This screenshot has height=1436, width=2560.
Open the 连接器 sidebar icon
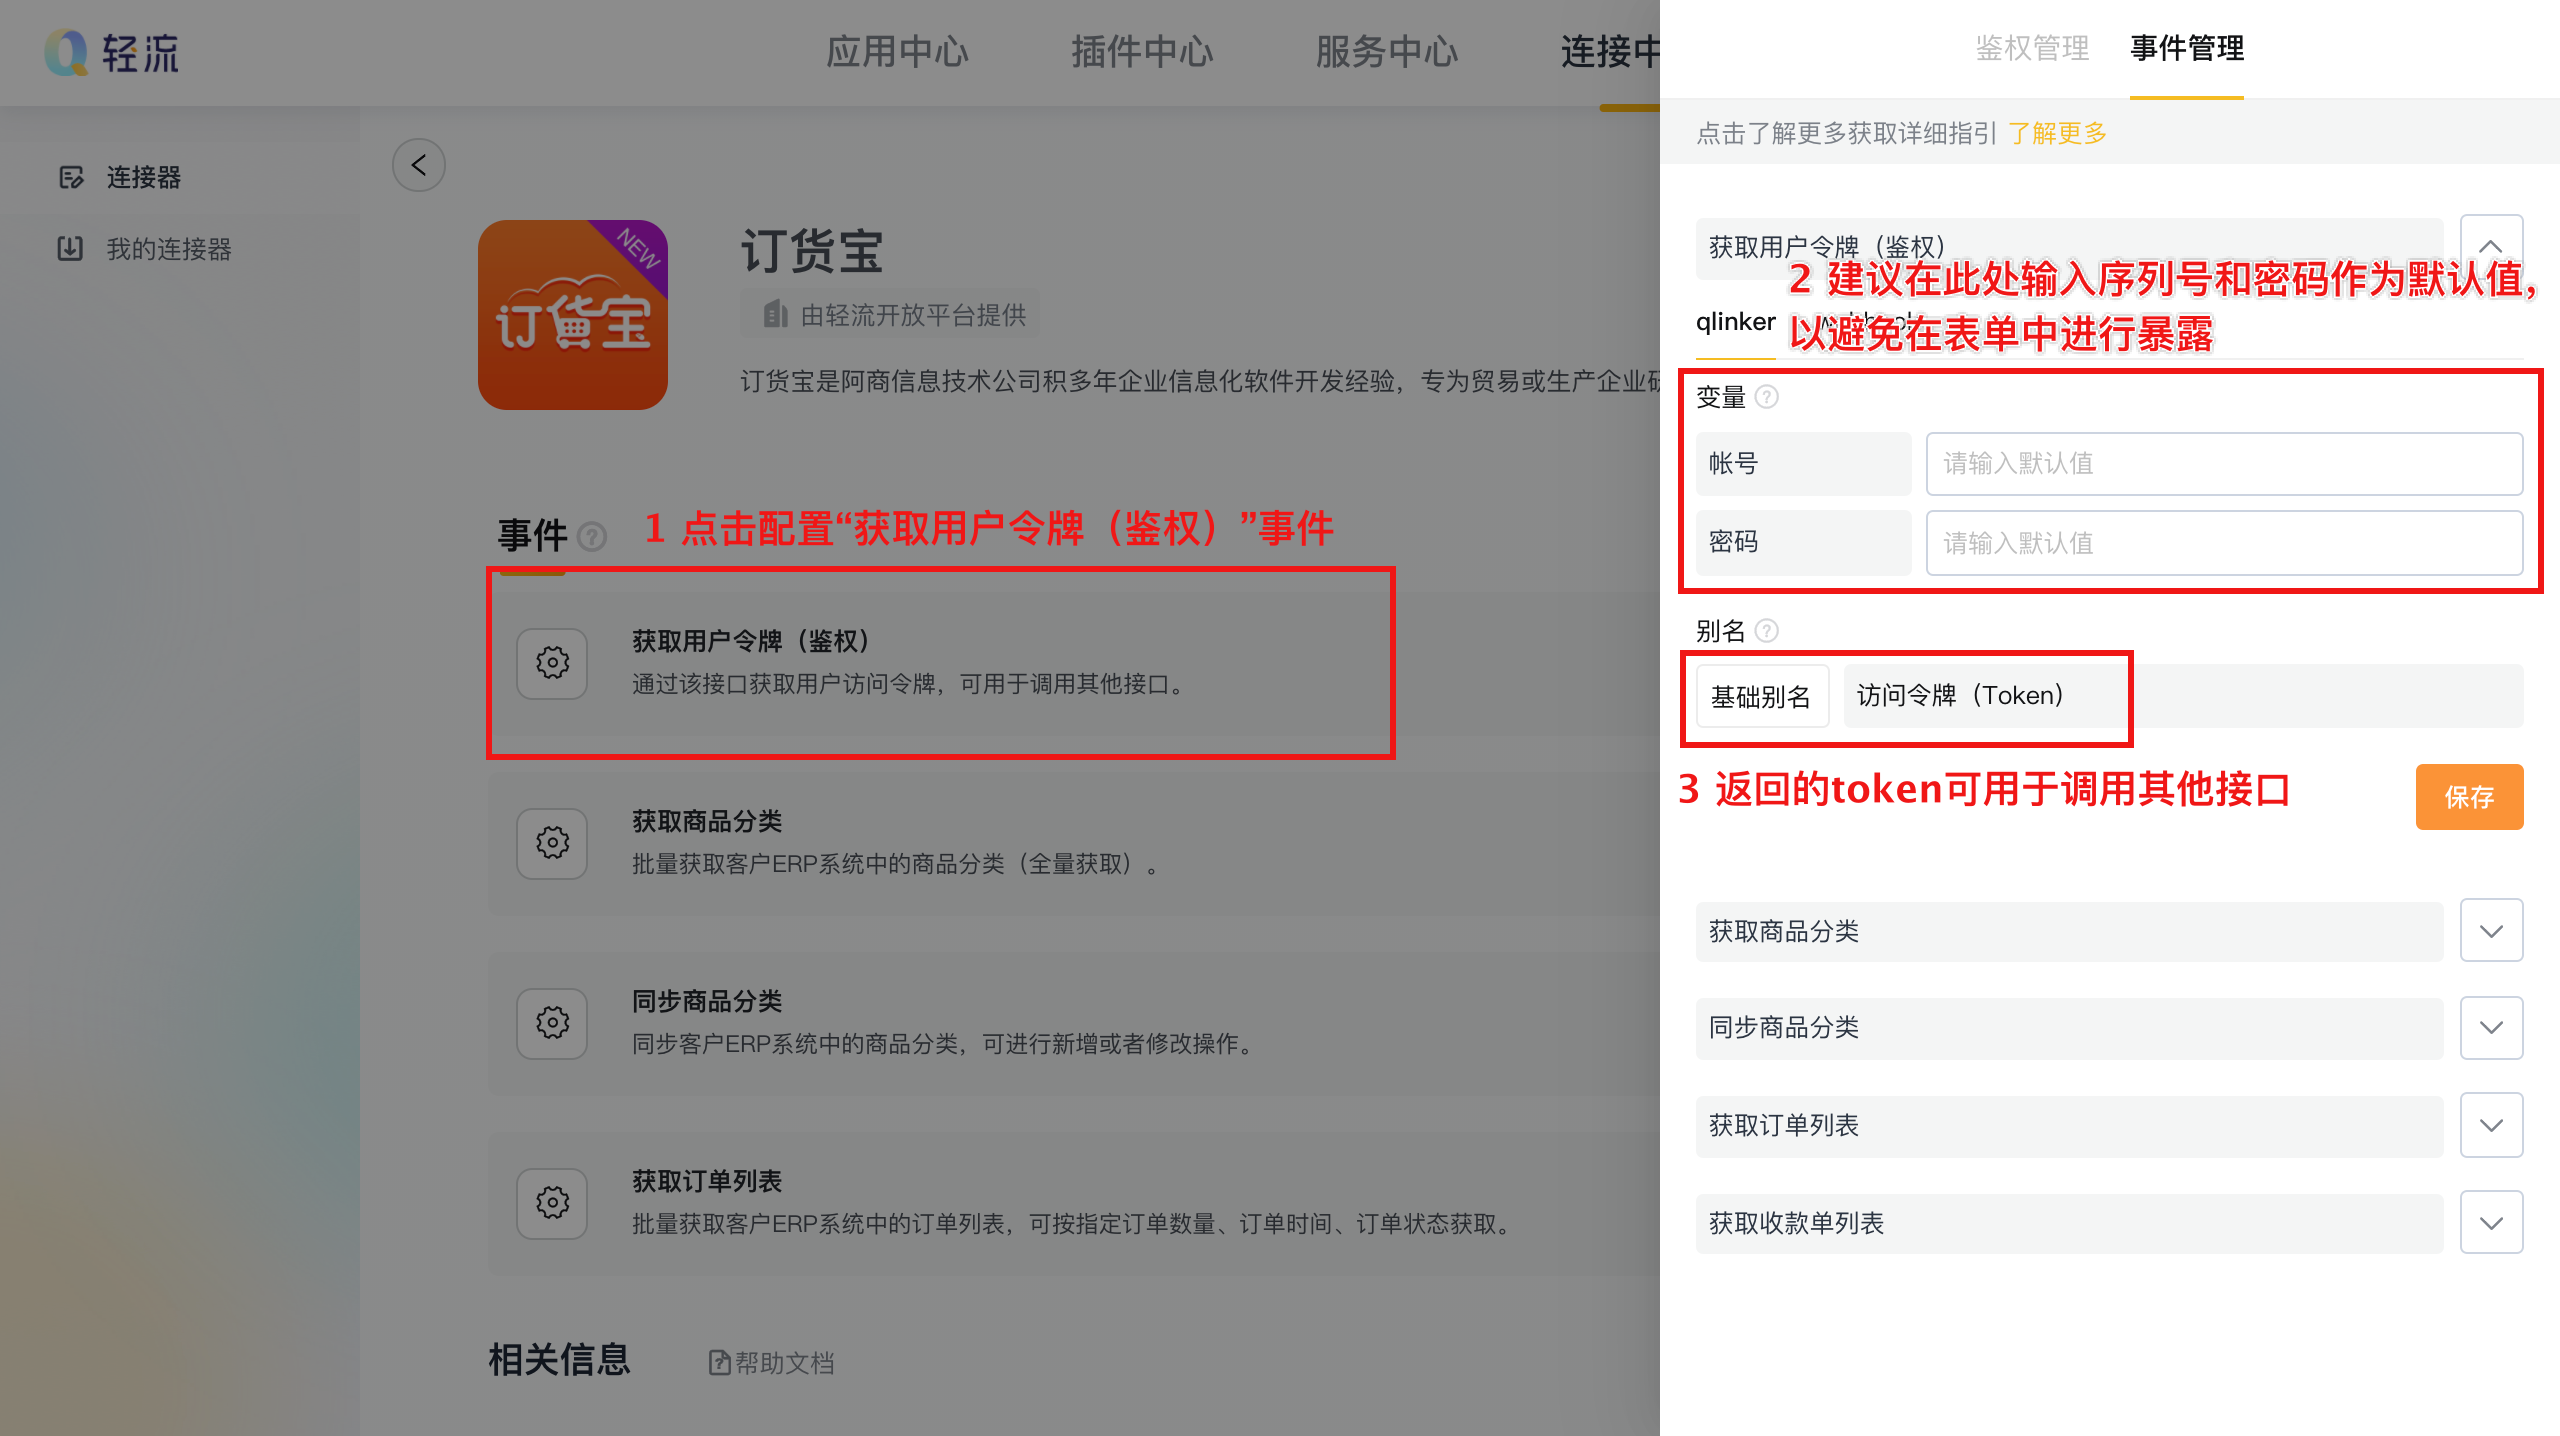[x=71, y=178]
